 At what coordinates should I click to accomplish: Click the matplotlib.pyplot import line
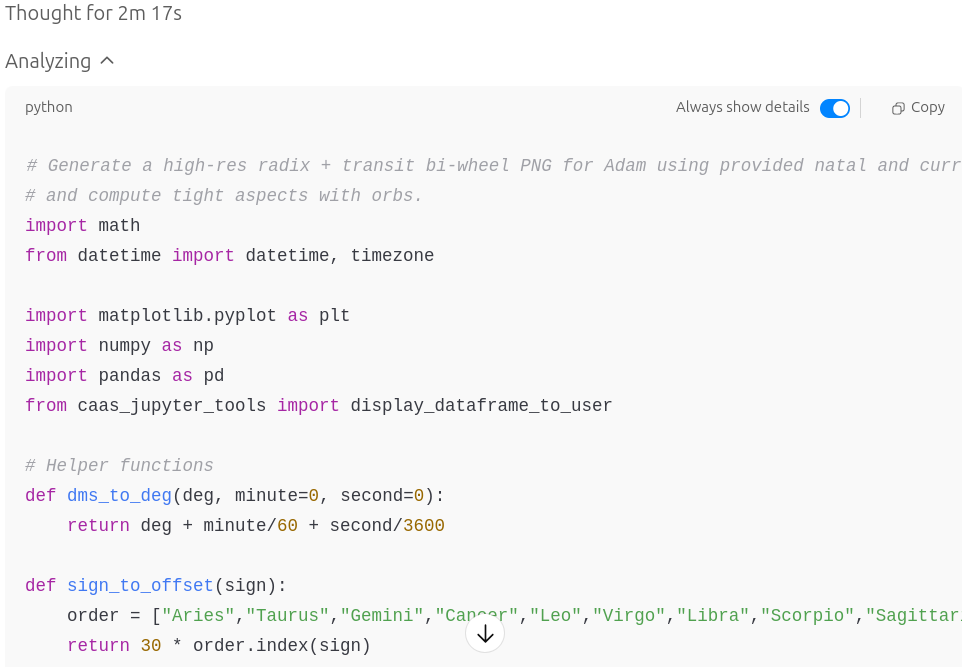187,316
